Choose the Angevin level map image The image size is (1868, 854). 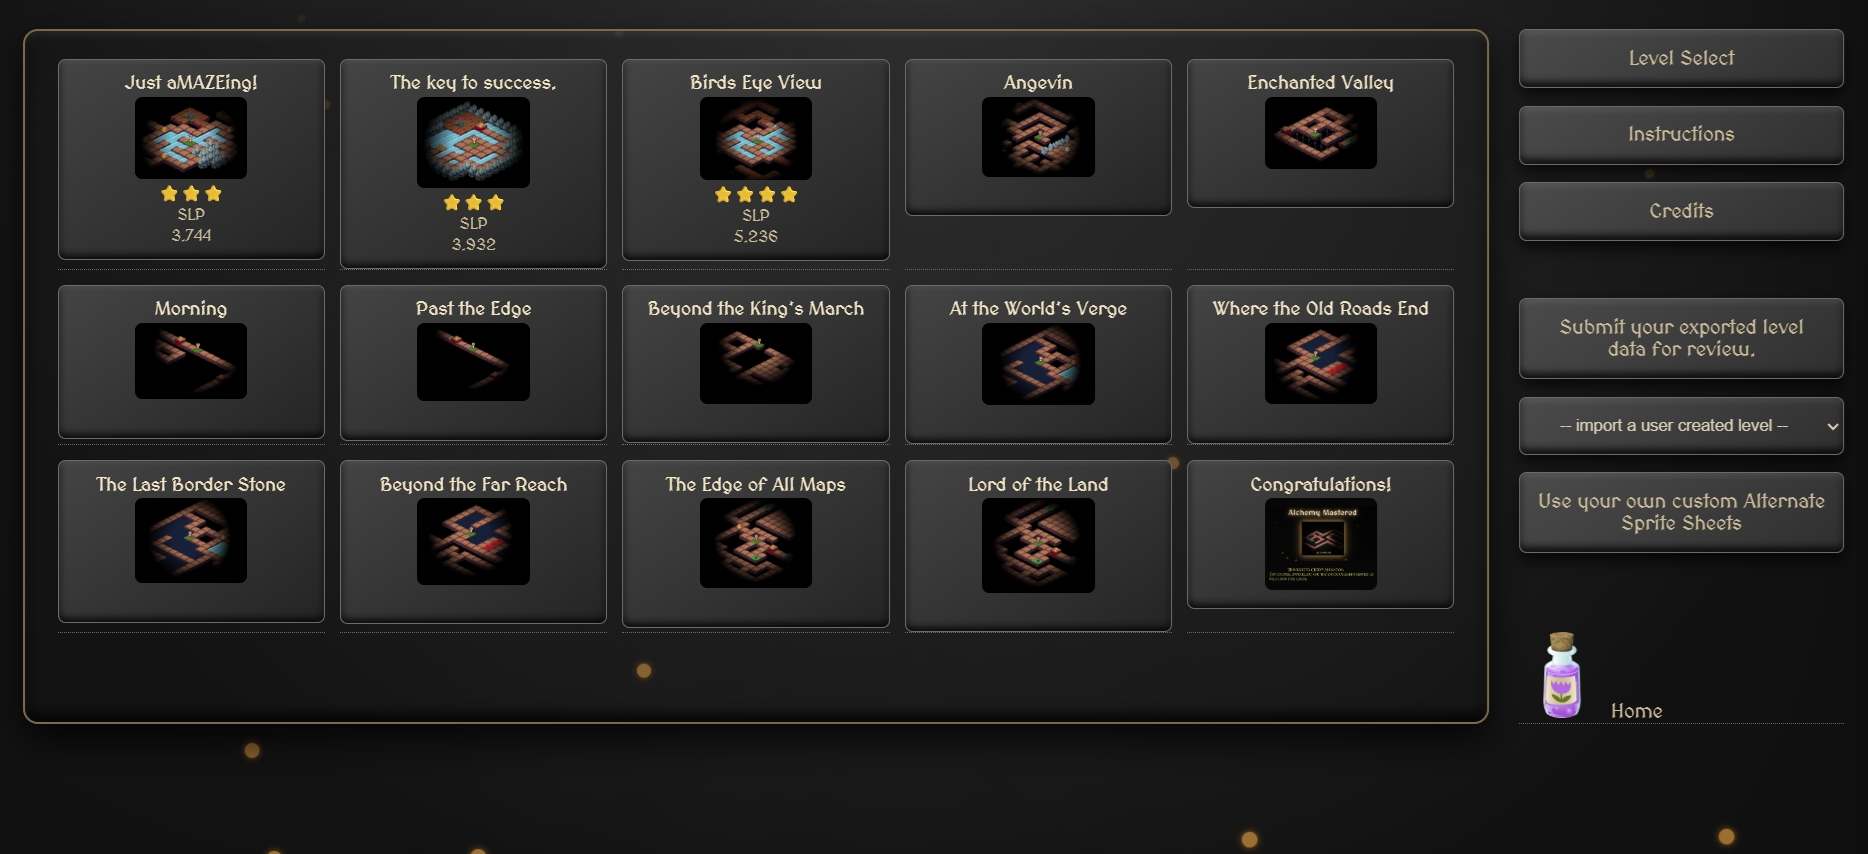click(1038, 137)
